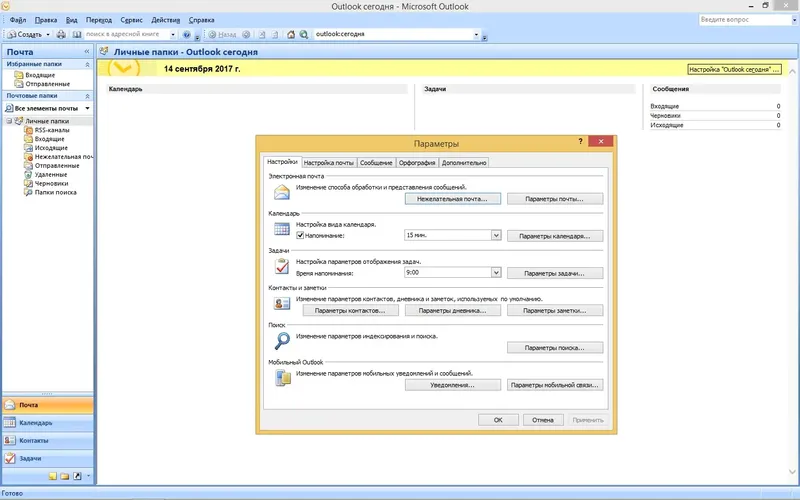The image size is (800, 500).
Task: Switch to Календарь navigation button
Action: 48,423
